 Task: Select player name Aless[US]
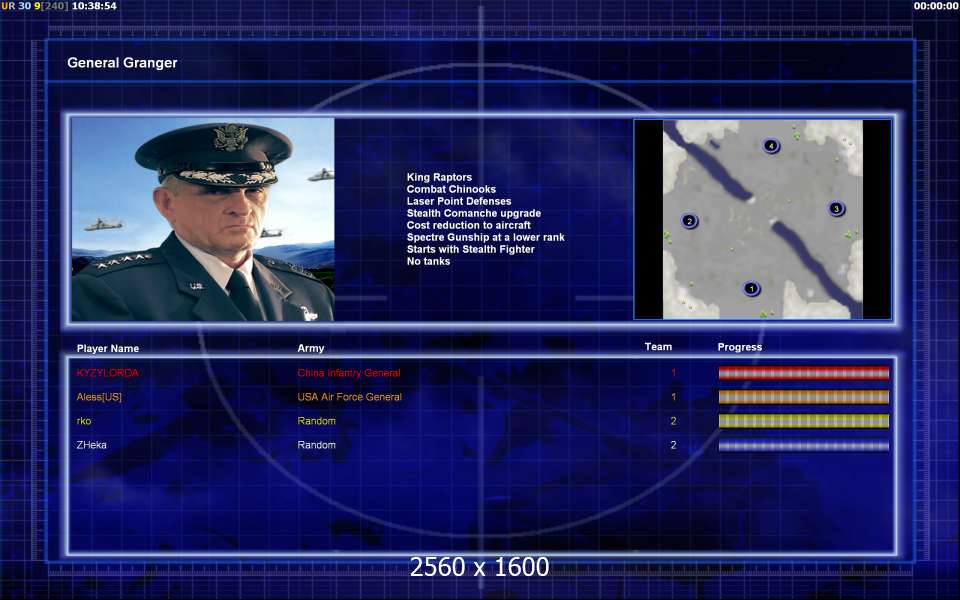click(x=99, y=397)
